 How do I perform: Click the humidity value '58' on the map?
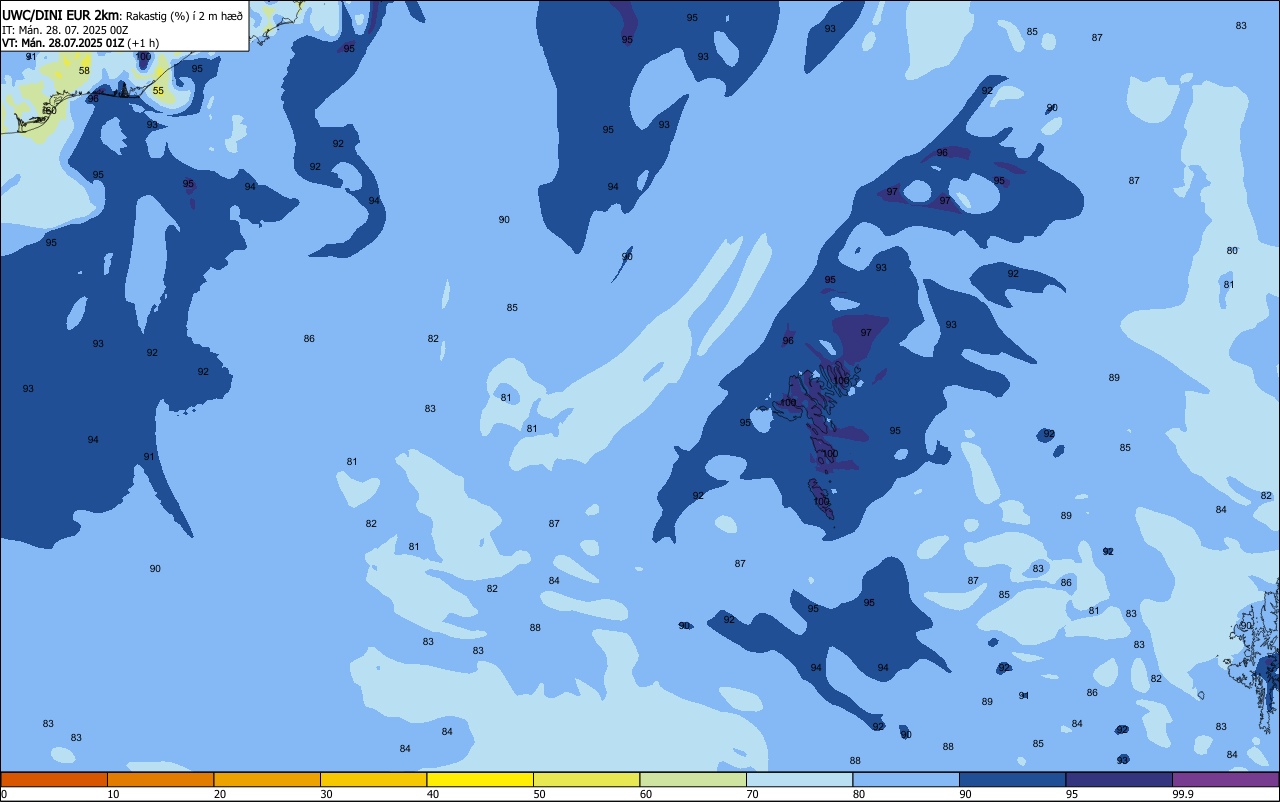(x=84, y=71)
